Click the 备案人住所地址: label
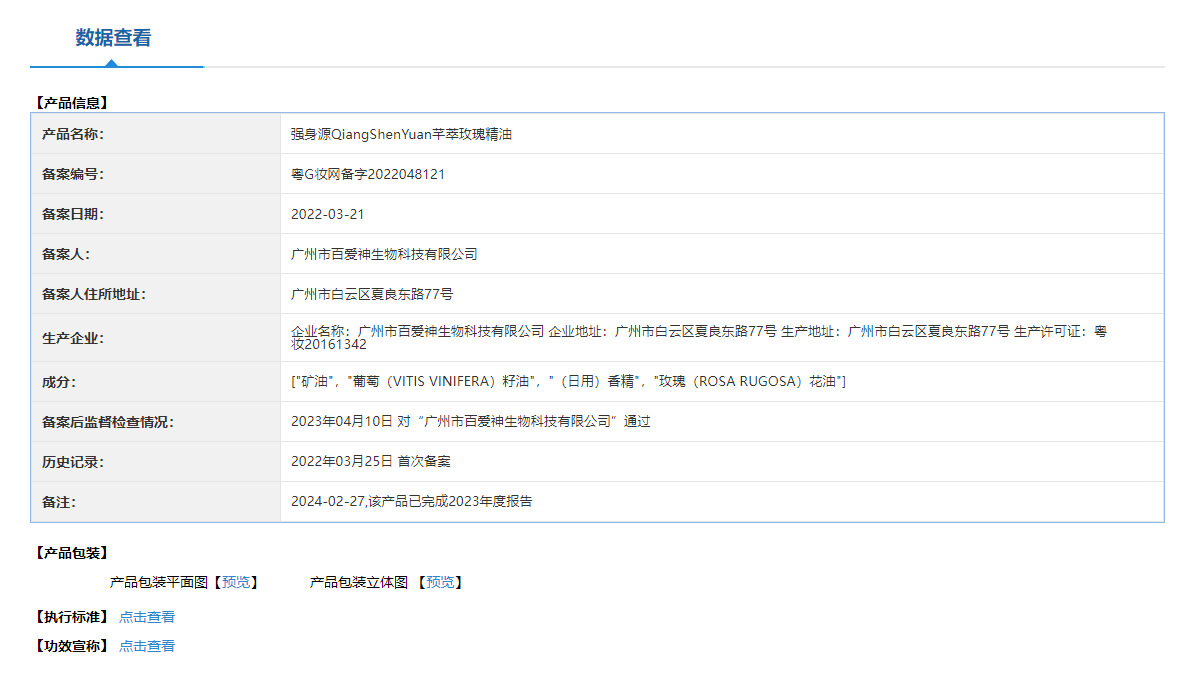This screenshot has height=675, width=1191. coord(93,295)
